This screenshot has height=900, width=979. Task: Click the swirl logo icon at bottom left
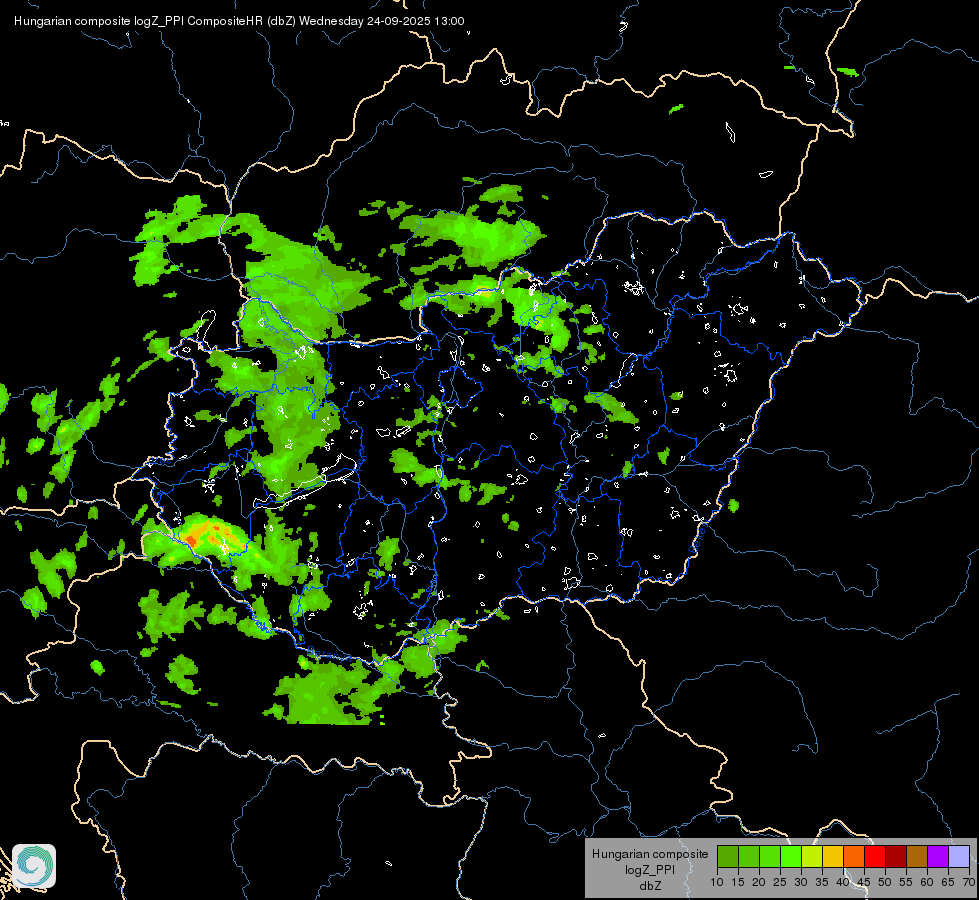coord(34,866)
